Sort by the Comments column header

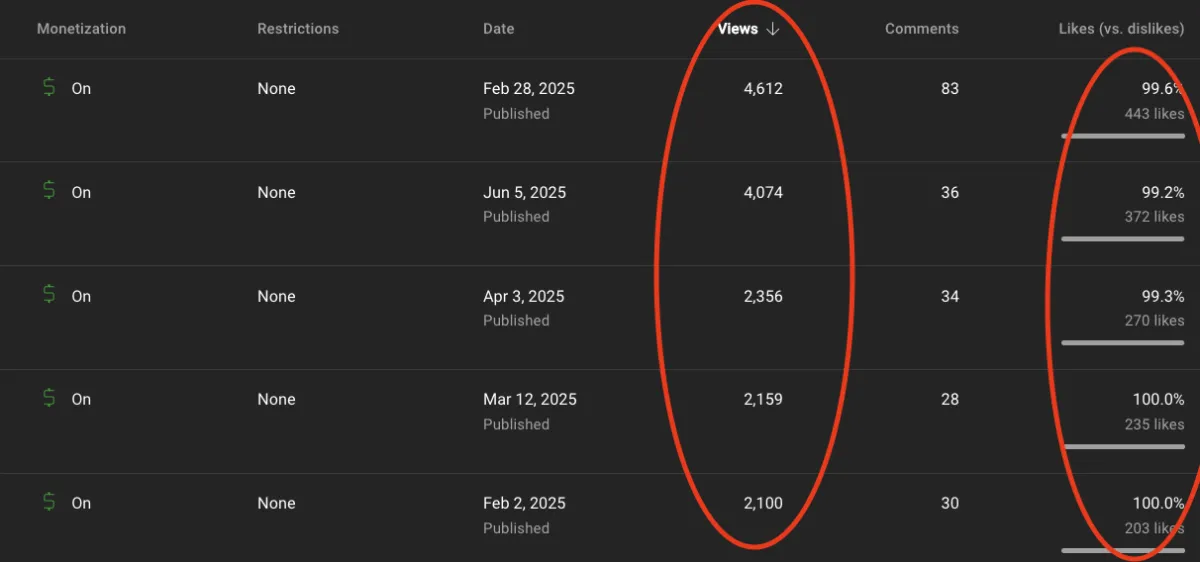click(922, 29)
